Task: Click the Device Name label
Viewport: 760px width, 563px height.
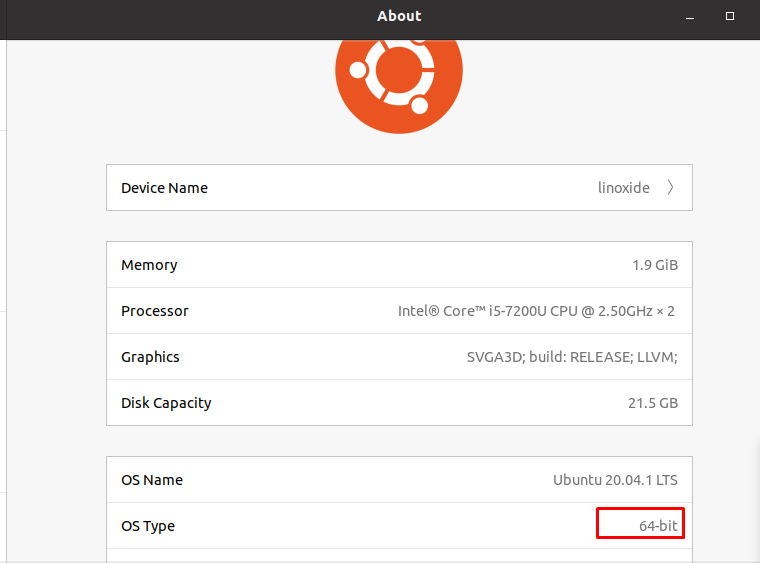Action: [x=164, y=188]
